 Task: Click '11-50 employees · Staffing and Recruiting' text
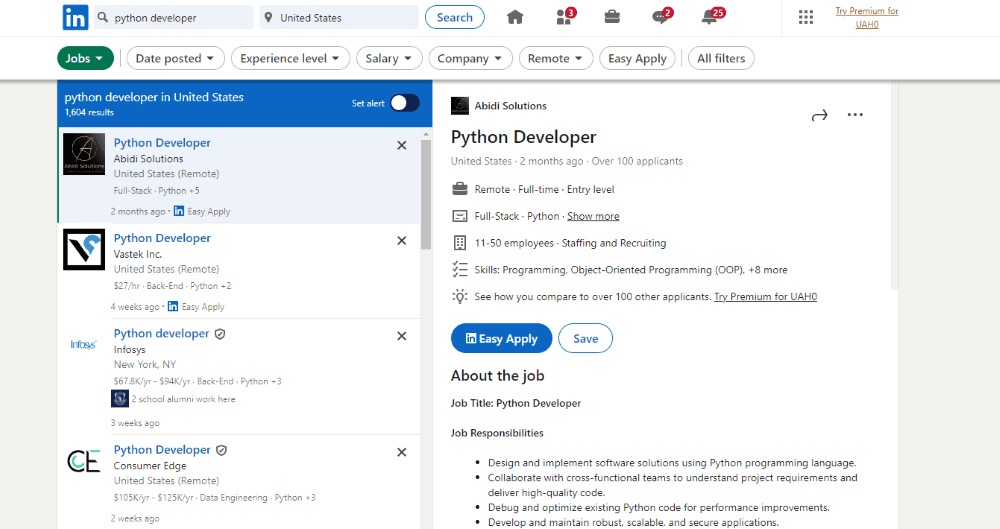coord(570,243)
